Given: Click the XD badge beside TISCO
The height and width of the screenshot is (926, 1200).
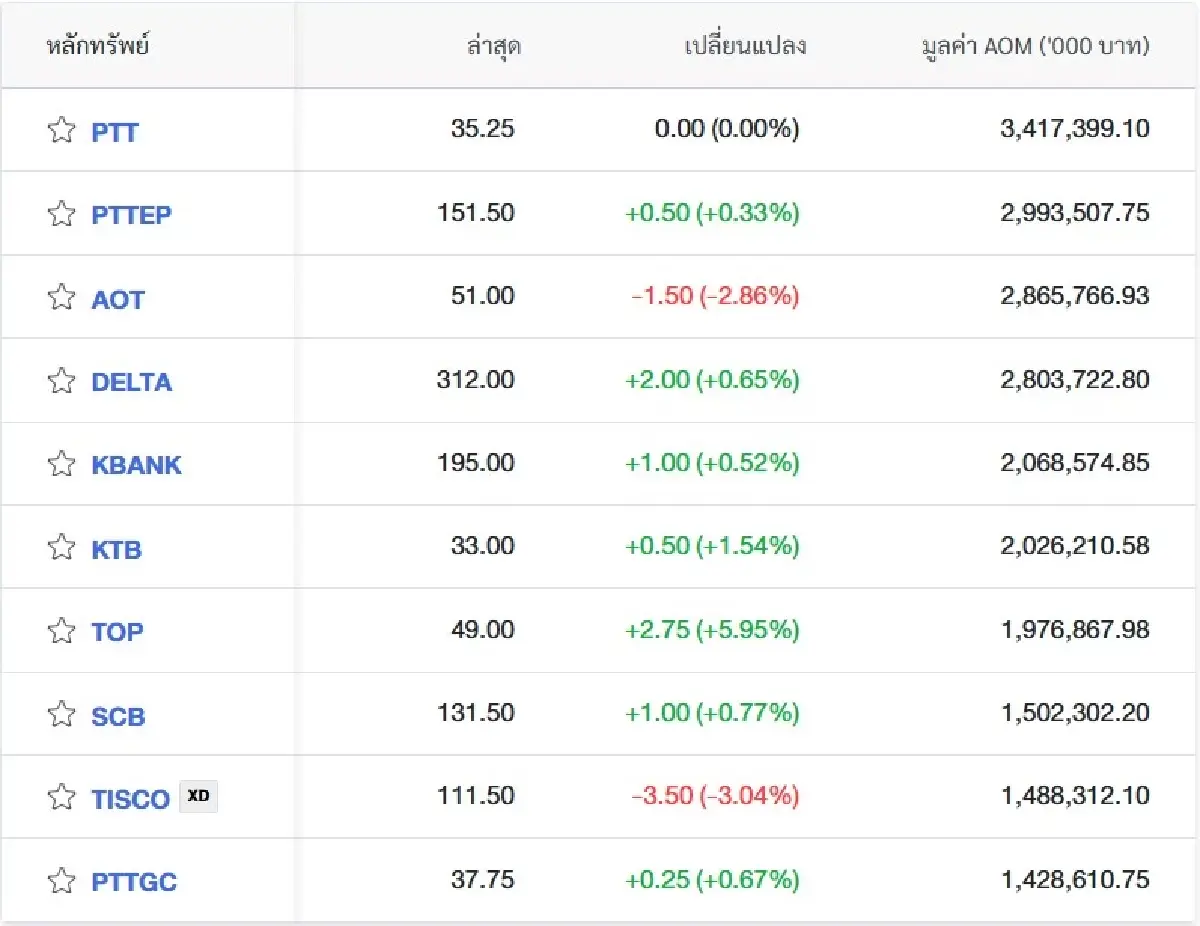Looking at the screenshot, I should click(x=198, y=796).
